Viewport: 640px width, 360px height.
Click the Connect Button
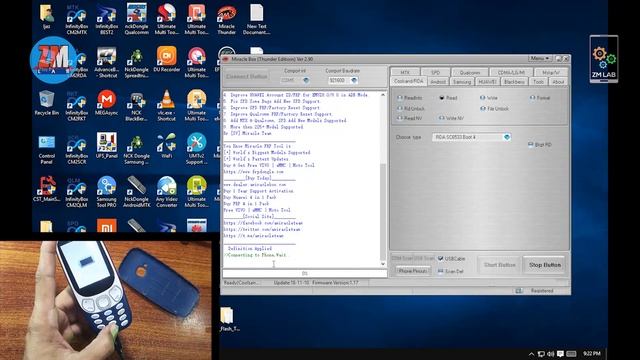point(247,76)
